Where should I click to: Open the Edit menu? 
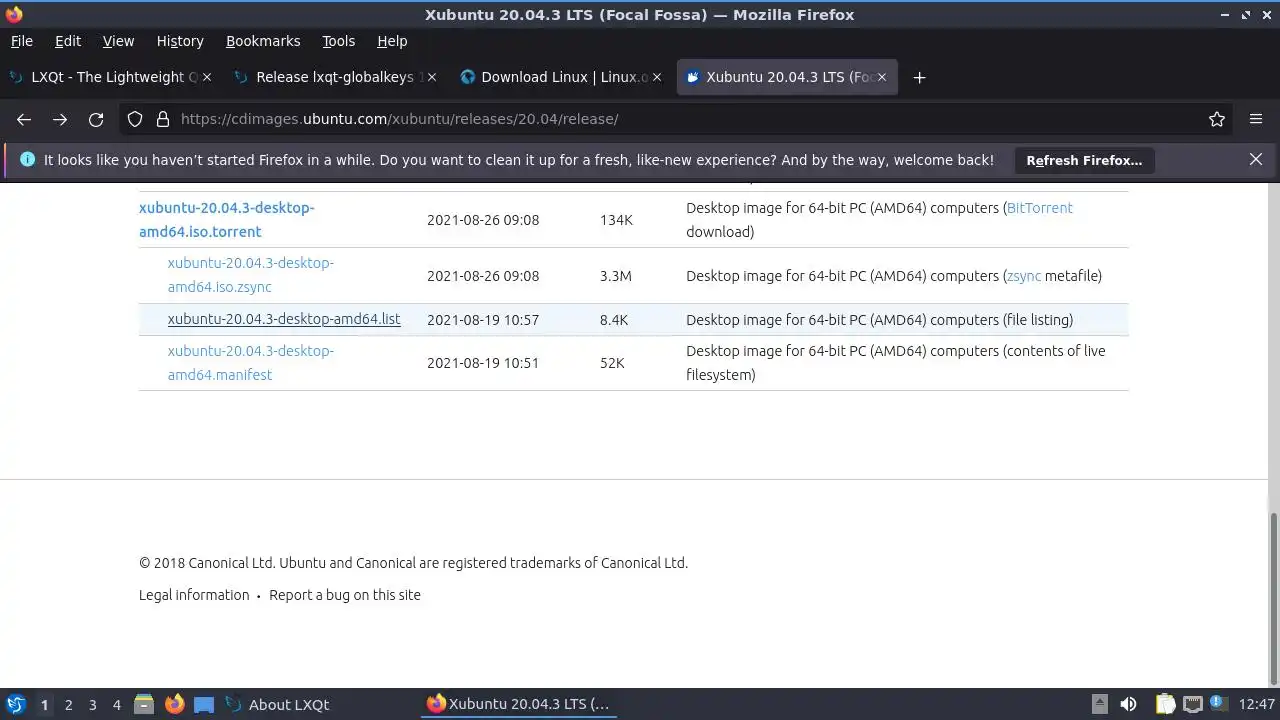pos(68,41)
